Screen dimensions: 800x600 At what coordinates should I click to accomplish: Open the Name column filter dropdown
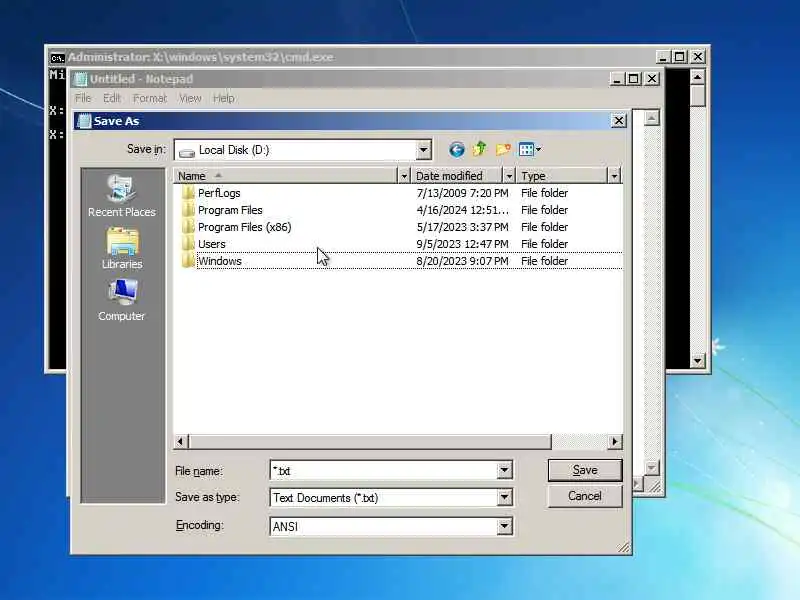[404, 176]
